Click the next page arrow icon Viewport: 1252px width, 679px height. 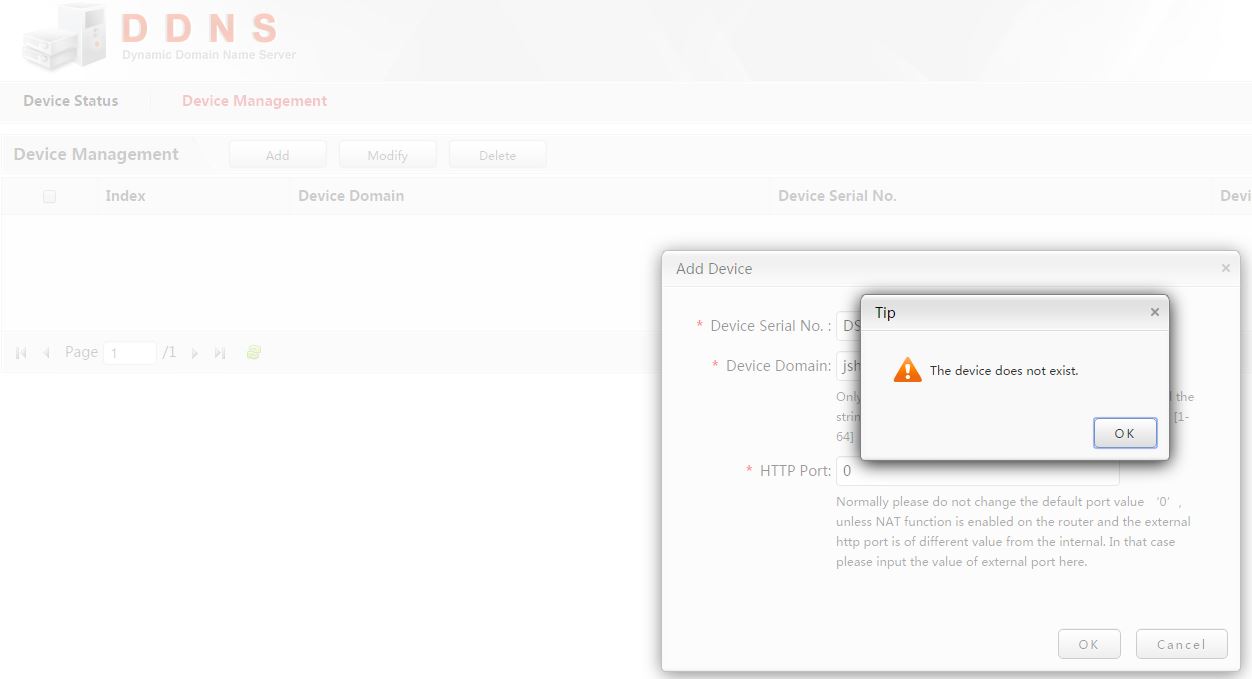195,353
